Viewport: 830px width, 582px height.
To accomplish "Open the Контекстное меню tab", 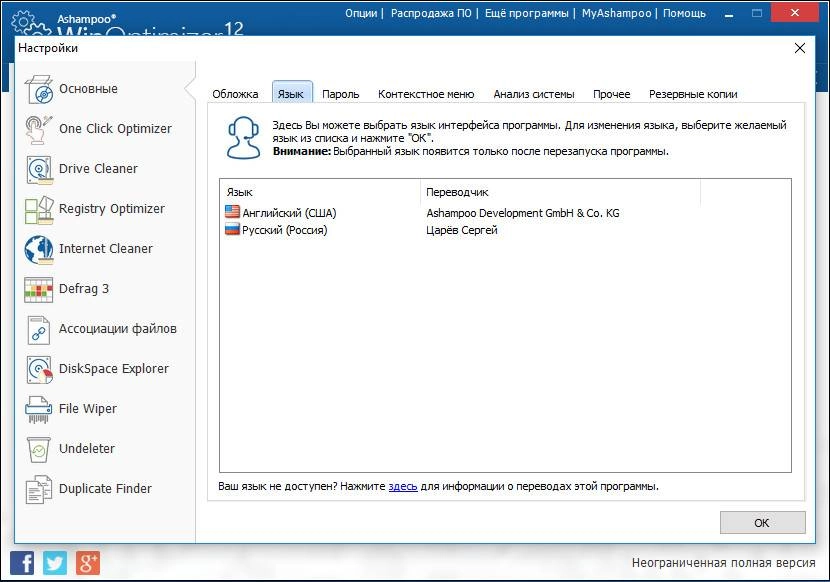I will (426, 94).
